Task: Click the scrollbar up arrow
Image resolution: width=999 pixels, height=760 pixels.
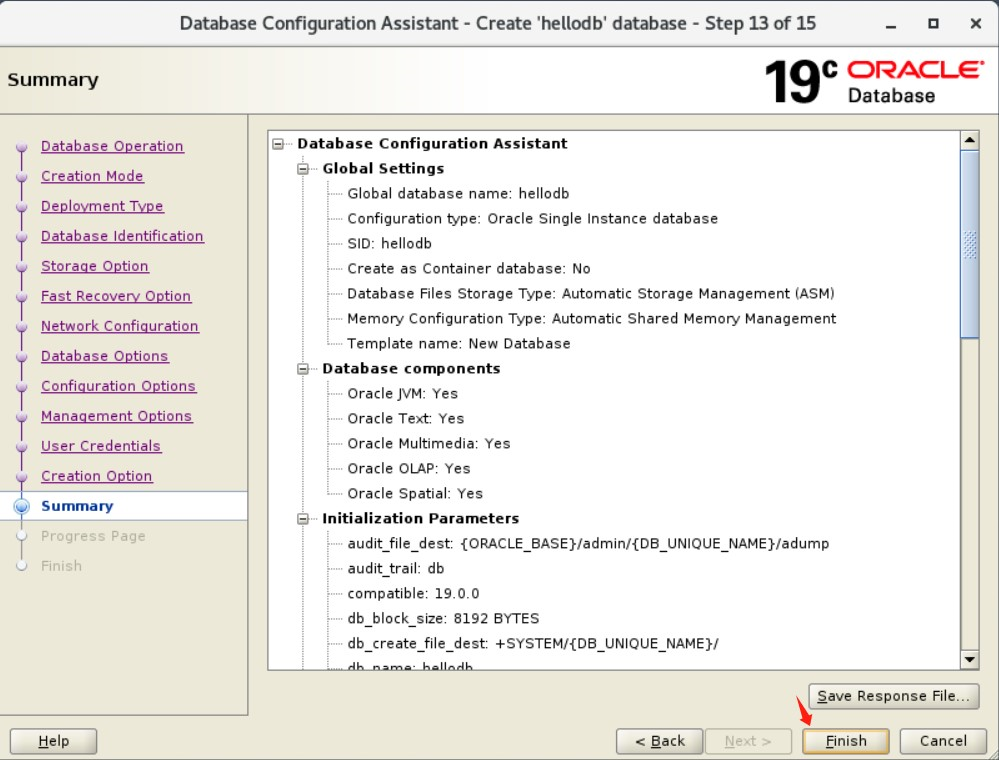Action: coord(969,140)
